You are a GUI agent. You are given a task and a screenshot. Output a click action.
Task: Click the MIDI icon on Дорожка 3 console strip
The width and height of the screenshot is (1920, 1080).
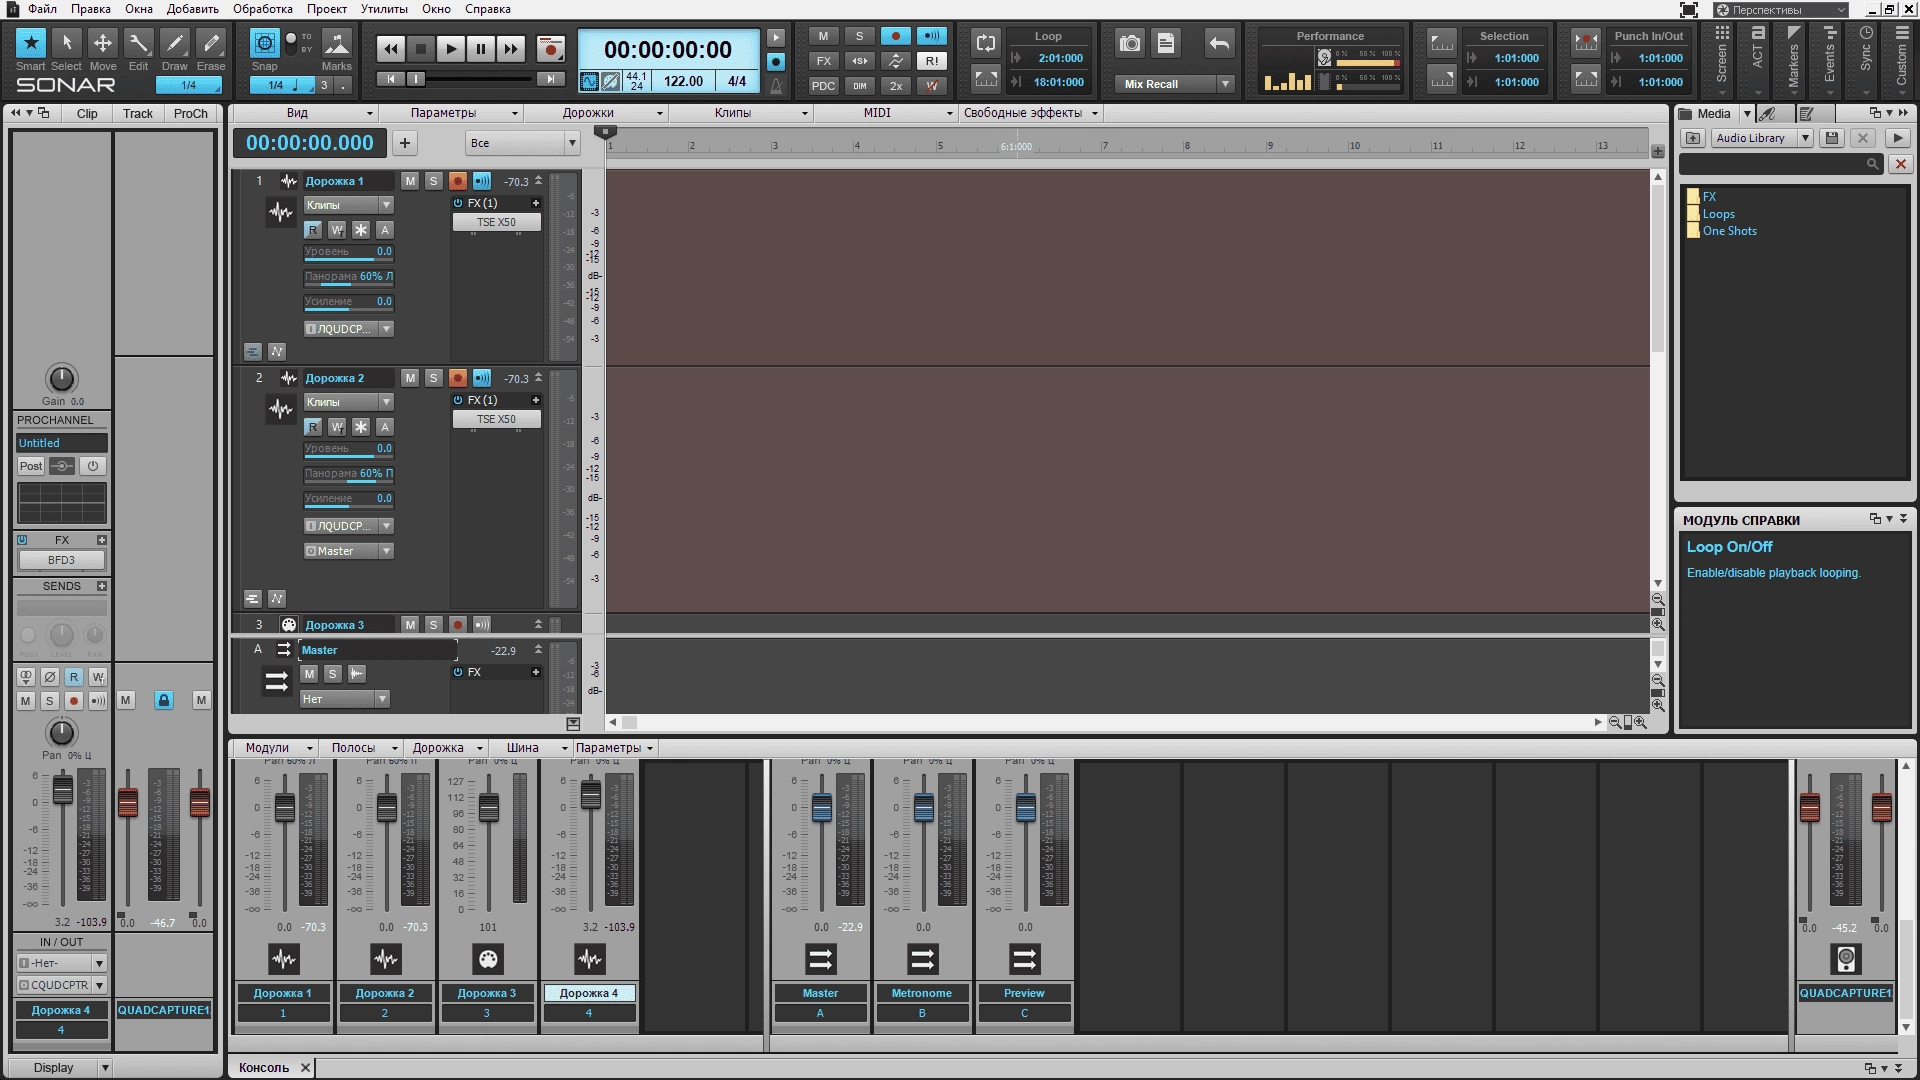point(488,959)
